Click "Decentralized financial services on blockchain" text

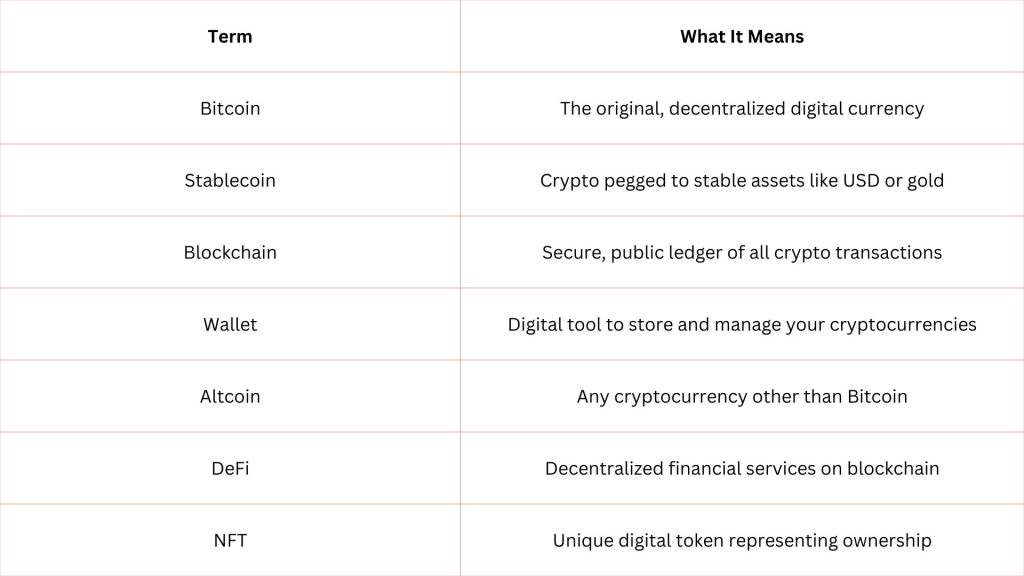click(x=742, y=468)
